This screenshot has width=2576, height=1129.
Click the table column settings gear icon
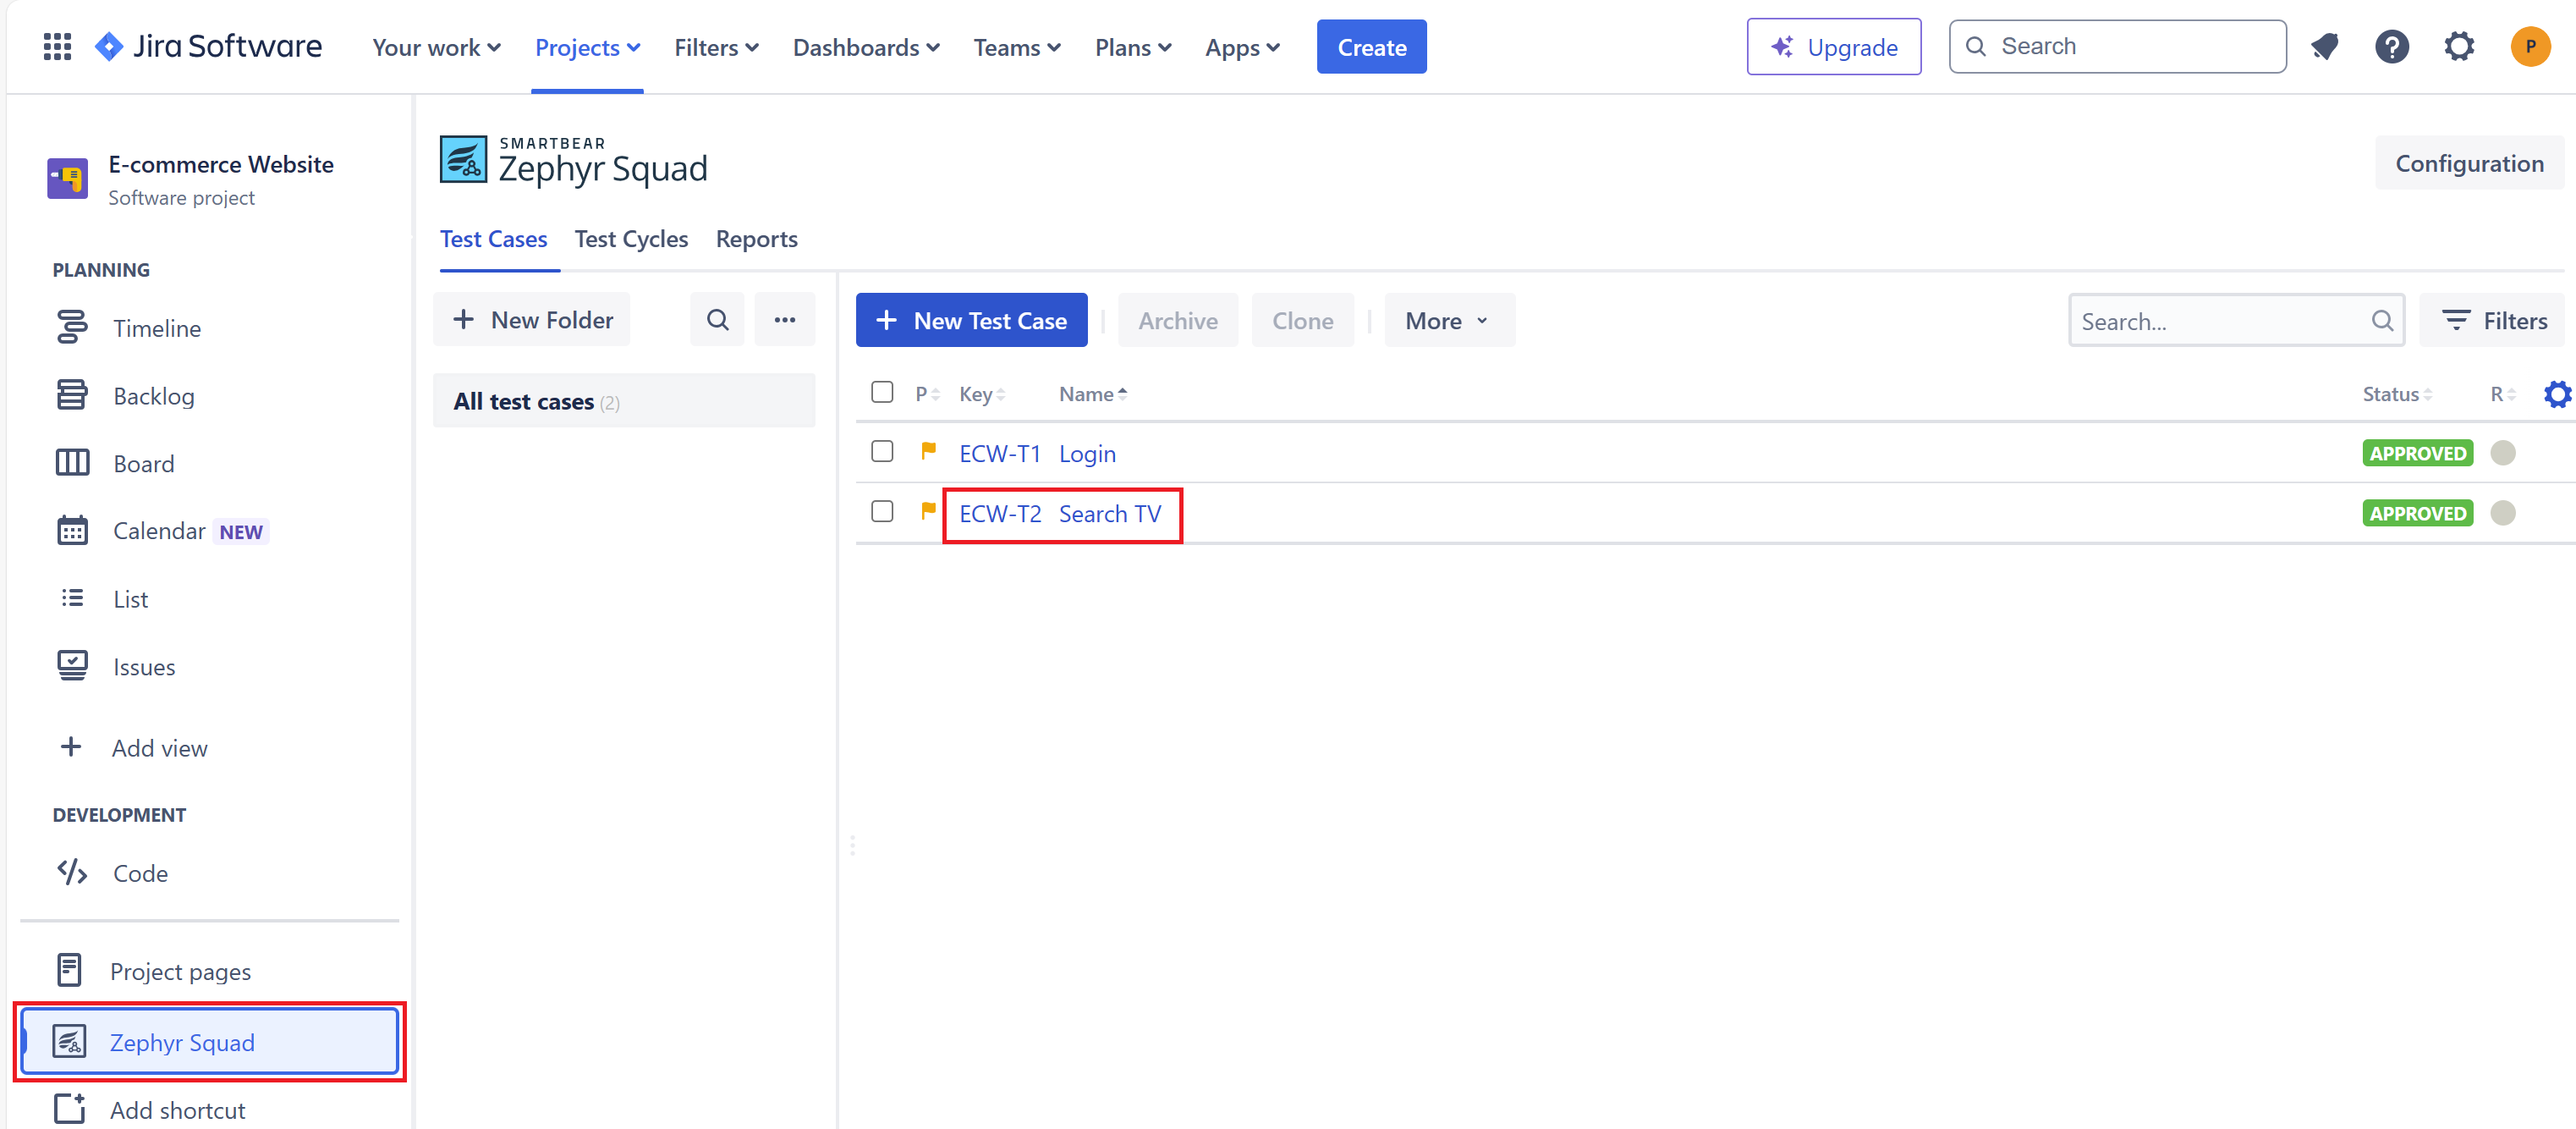[2556, 394]
